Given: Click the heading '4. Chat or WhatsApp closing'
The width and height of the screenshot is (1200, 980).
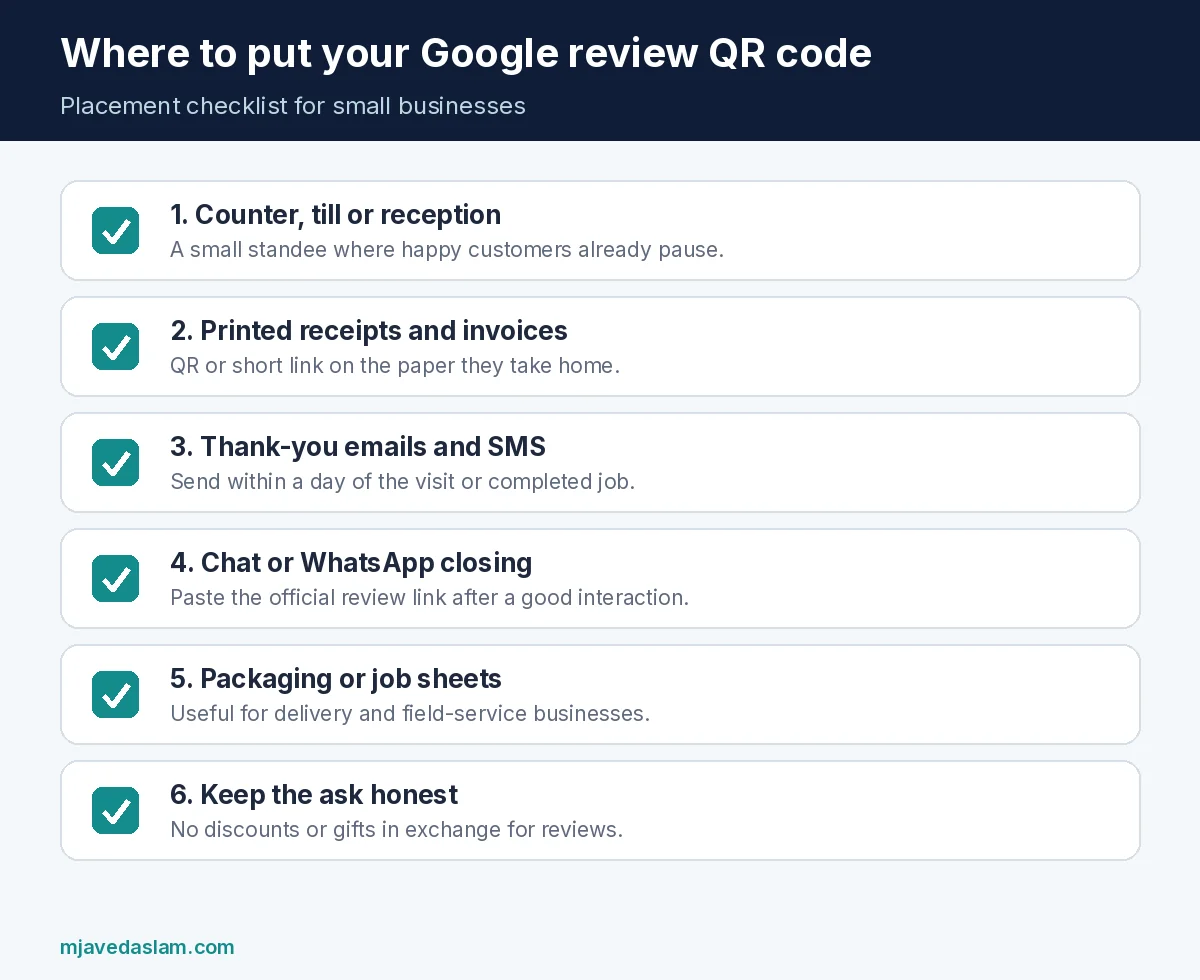Looking at the screenshot, I should (x=351, y=563).
